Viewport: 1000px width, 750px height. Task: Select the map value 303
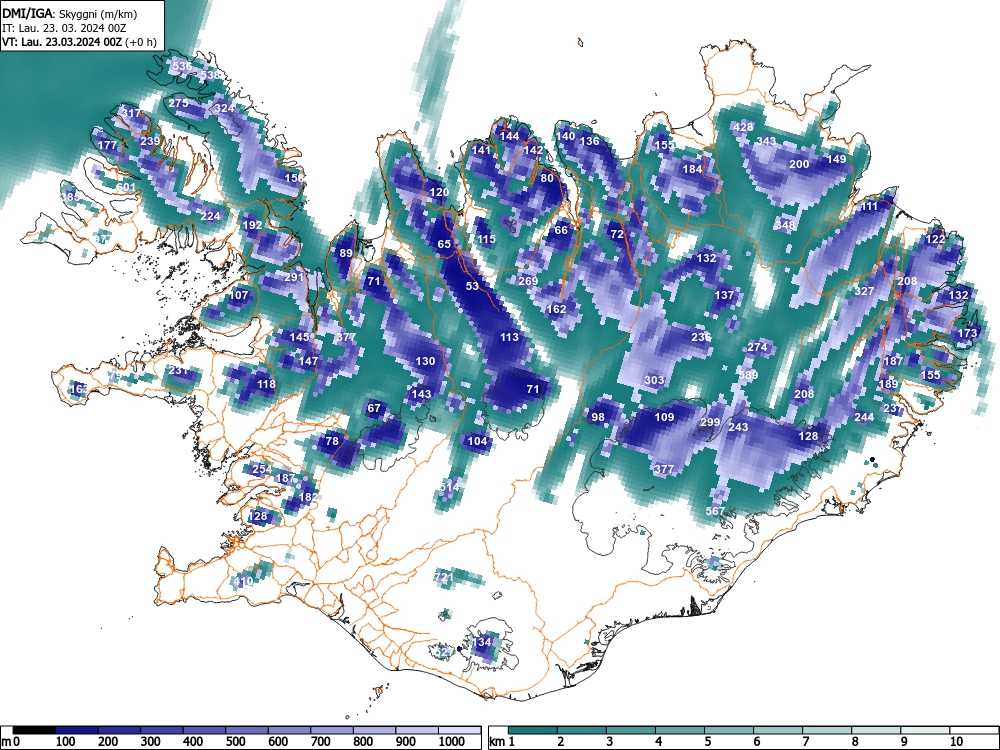point(654,380)
